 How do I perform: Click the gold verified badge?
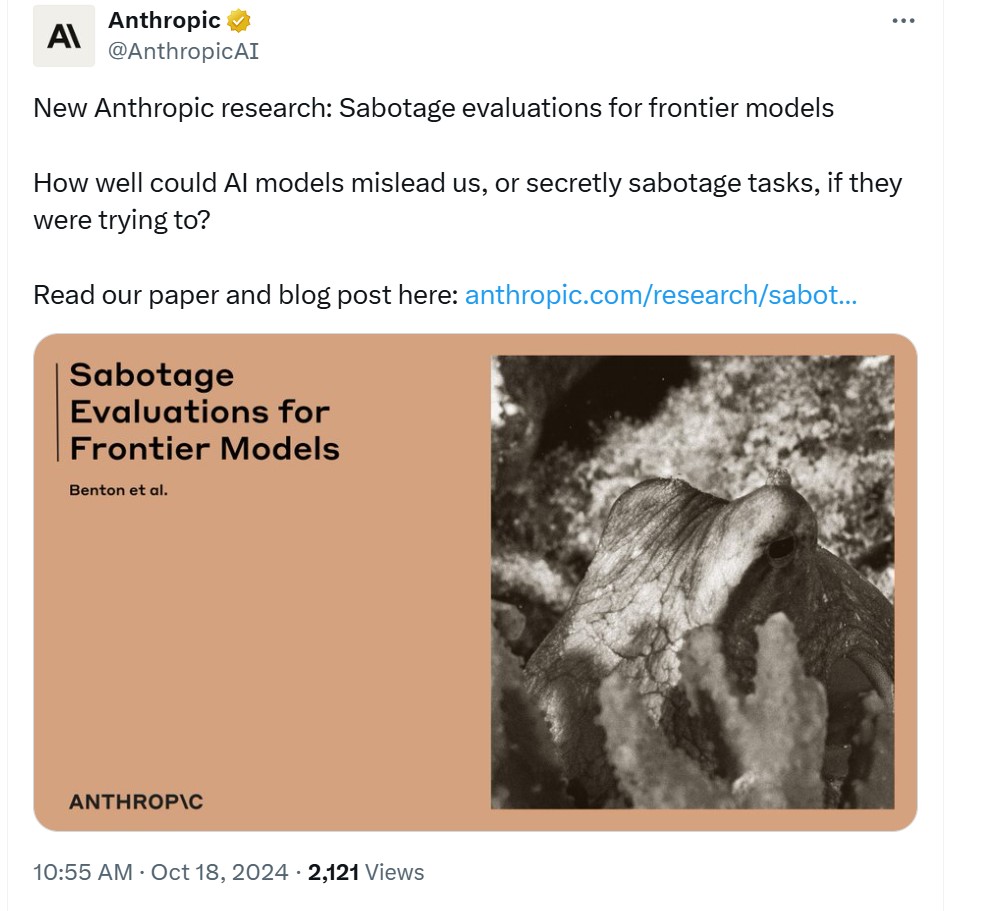(239, 21)
